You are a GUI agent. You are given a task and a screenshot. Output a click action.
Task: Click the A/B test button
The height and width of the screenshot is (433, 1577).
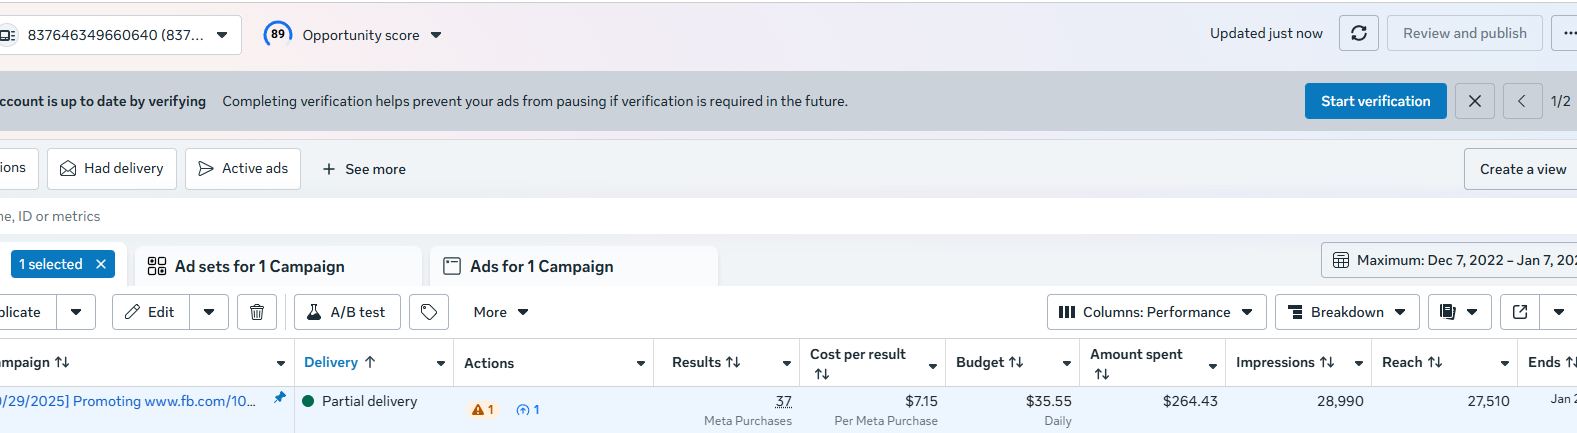point(346,312)
